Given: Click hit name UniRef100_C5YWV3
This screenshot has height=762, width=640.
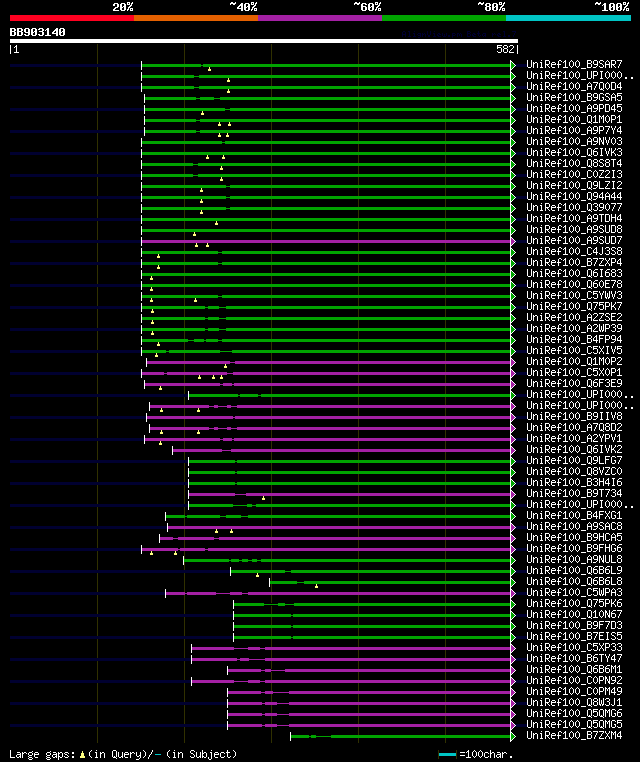Looking at the screenshot, I should pos(574,295).
